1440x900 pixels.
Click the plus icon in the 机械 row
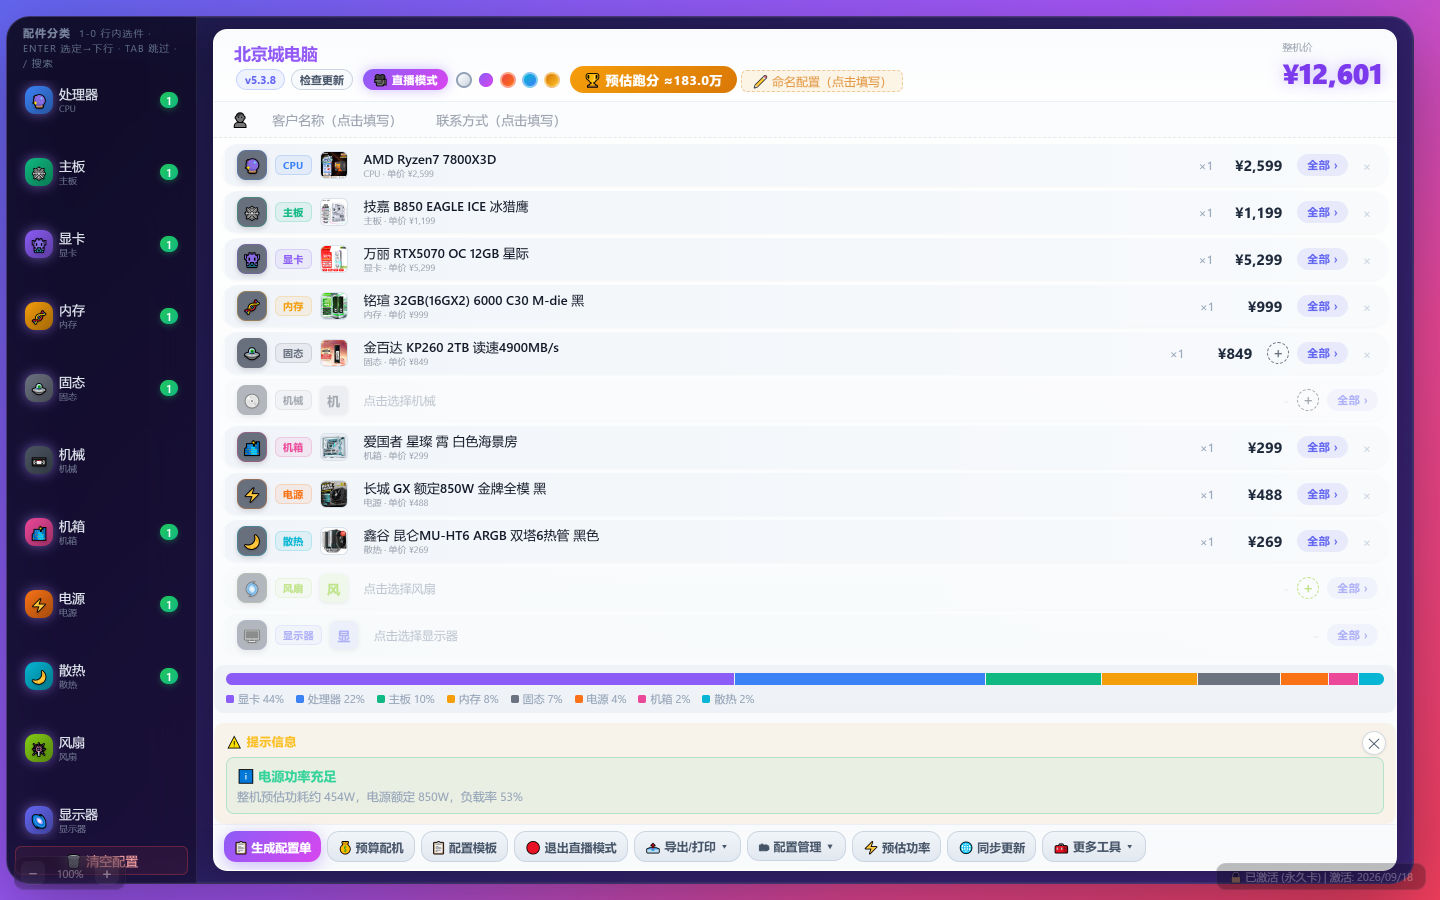click(1308, 400)
